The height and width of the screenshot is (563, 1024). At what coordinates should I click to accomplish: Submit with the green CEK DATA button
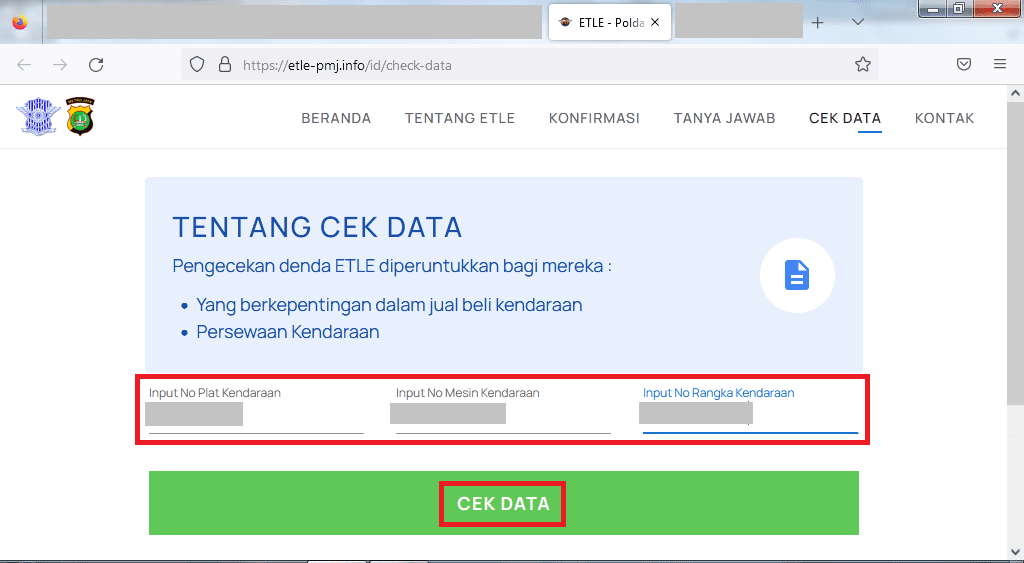(x=504, y=503)
